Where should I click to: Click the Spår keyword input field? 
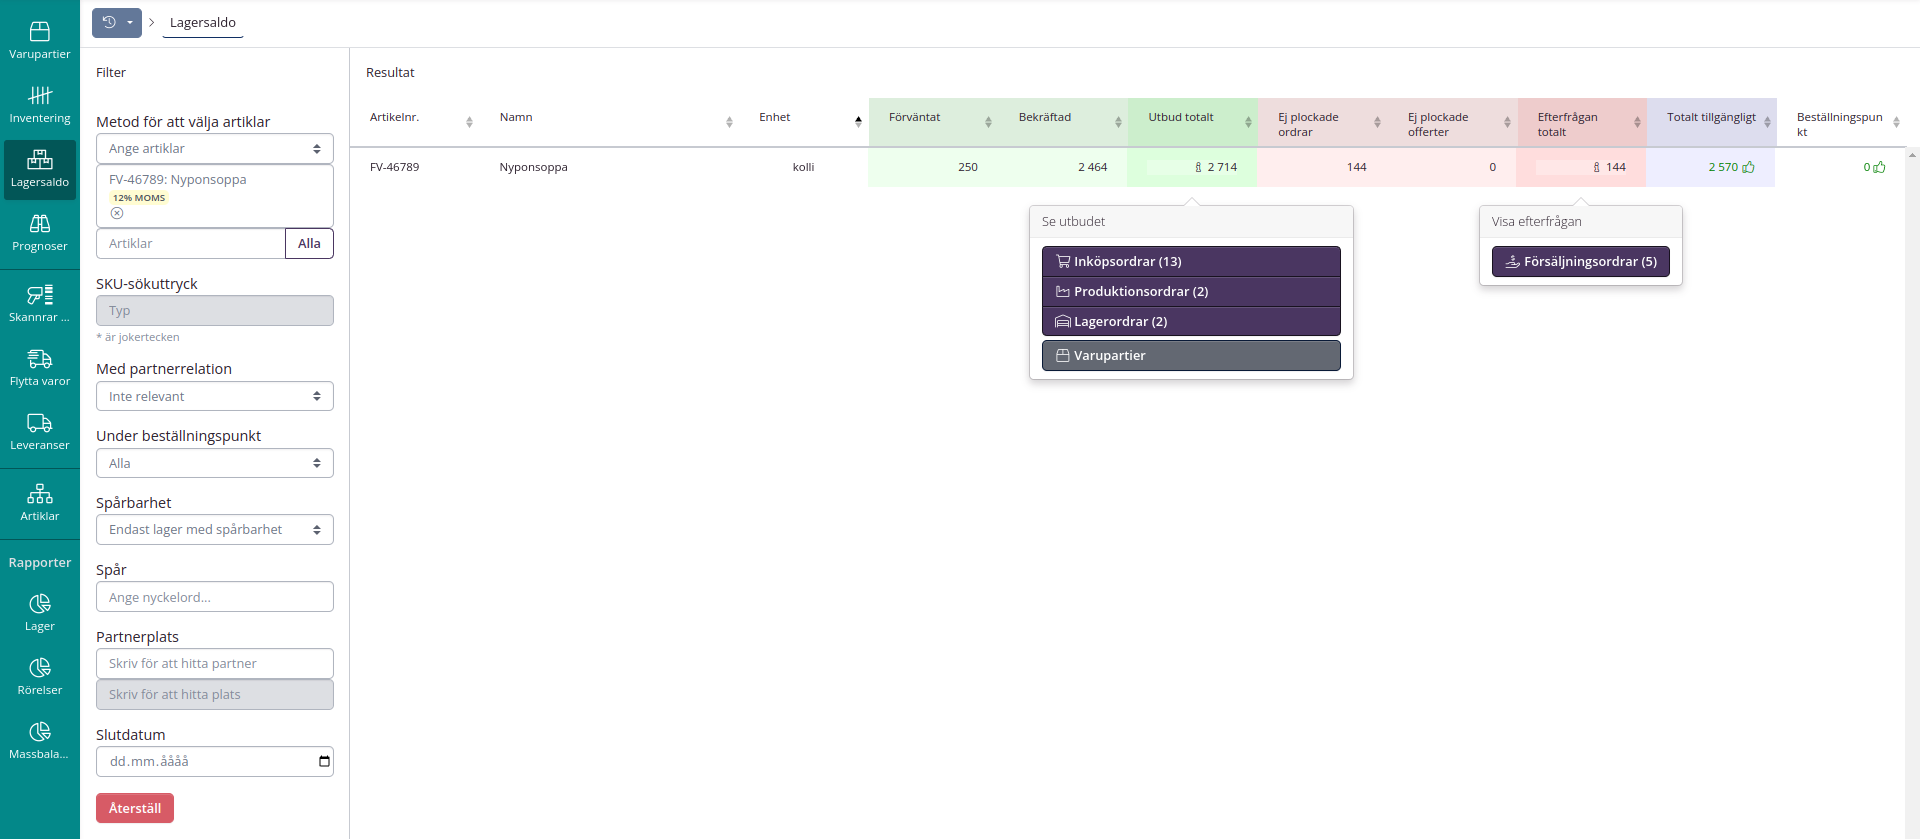coord(214,597)
